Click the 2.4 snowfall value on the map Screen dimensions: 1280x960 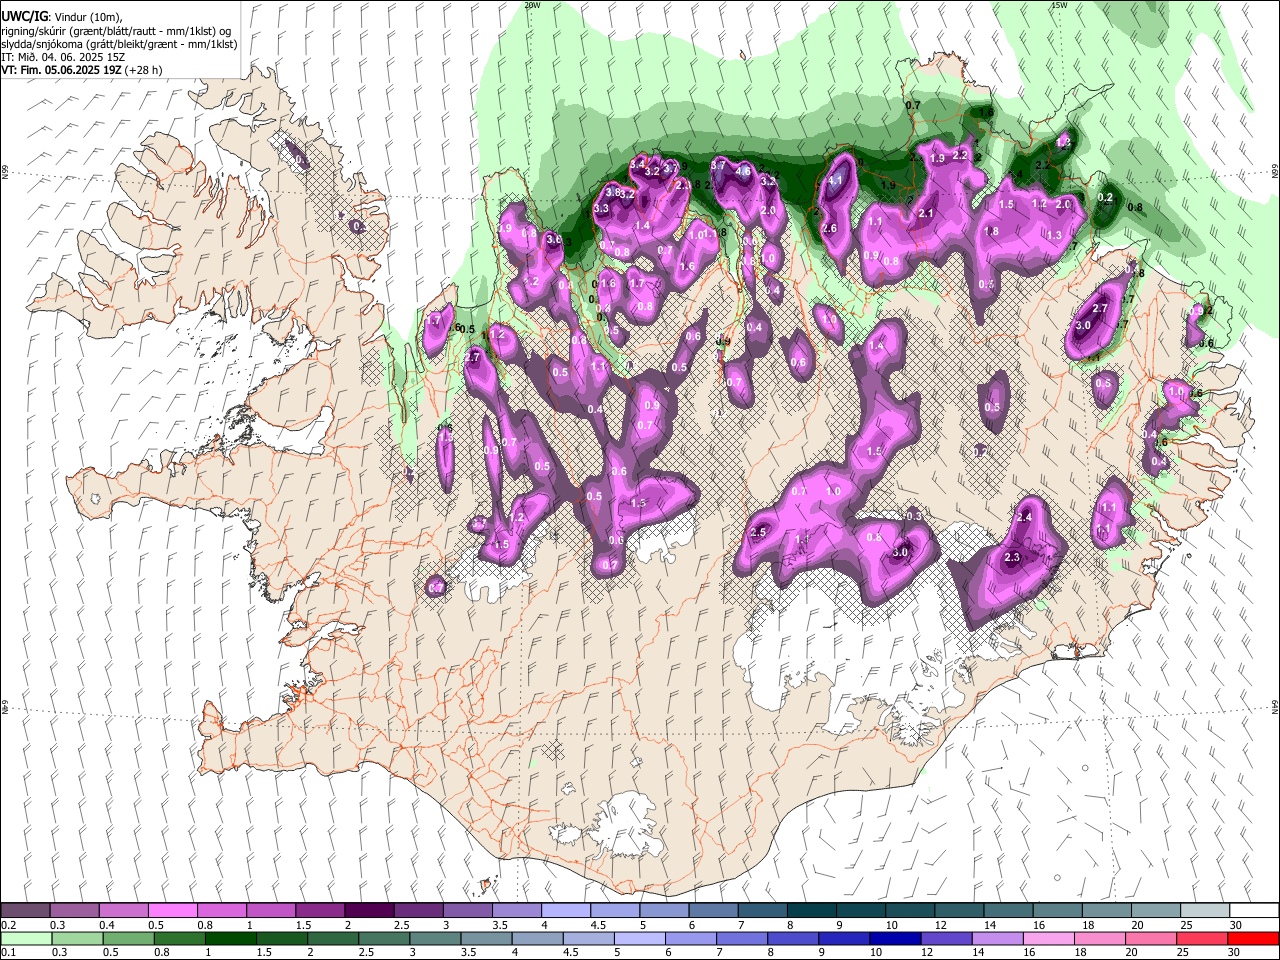pos(1024,518)
